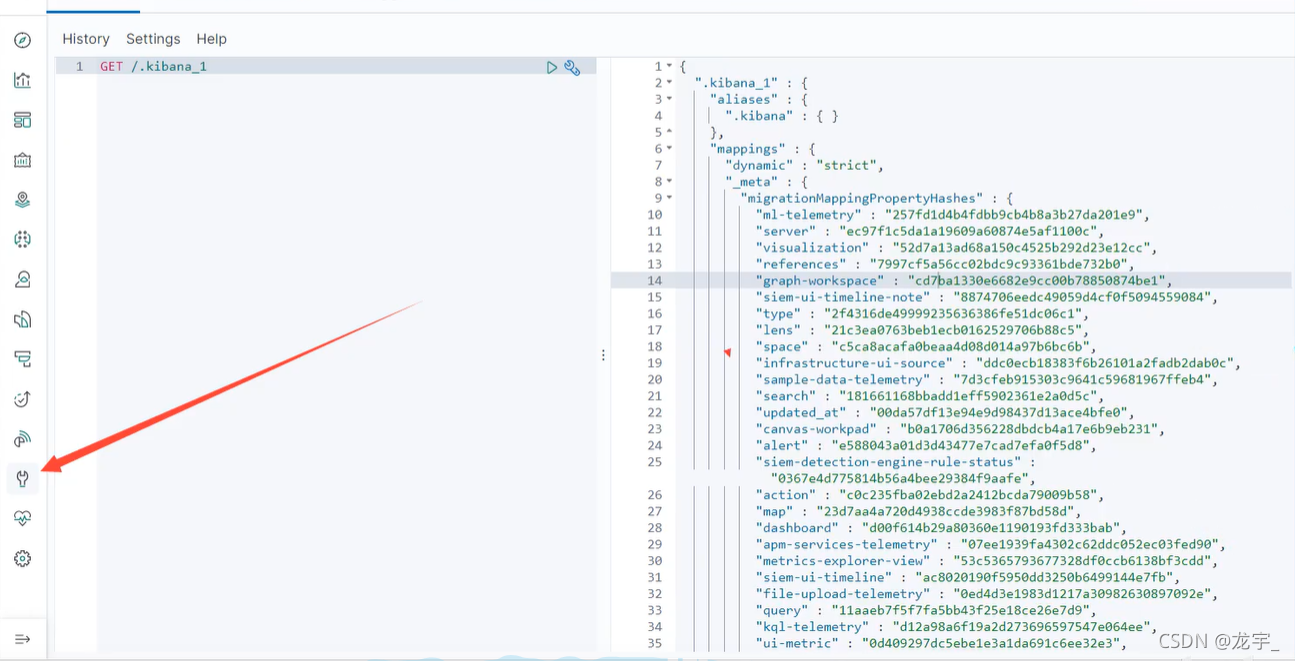Click the "type" hash line

[923, 314]
